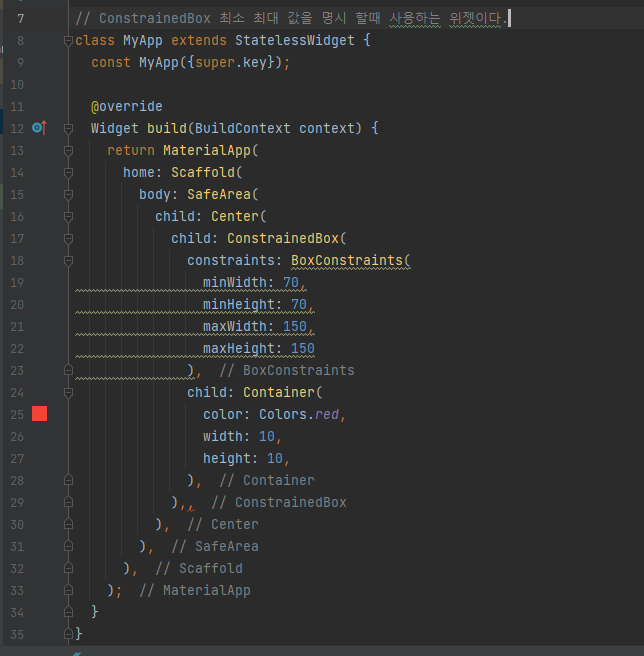The height and width of the screenshot is (656, 644).
Task: Collapse the SafeArea fold on line 15
Action: (68, 195)
